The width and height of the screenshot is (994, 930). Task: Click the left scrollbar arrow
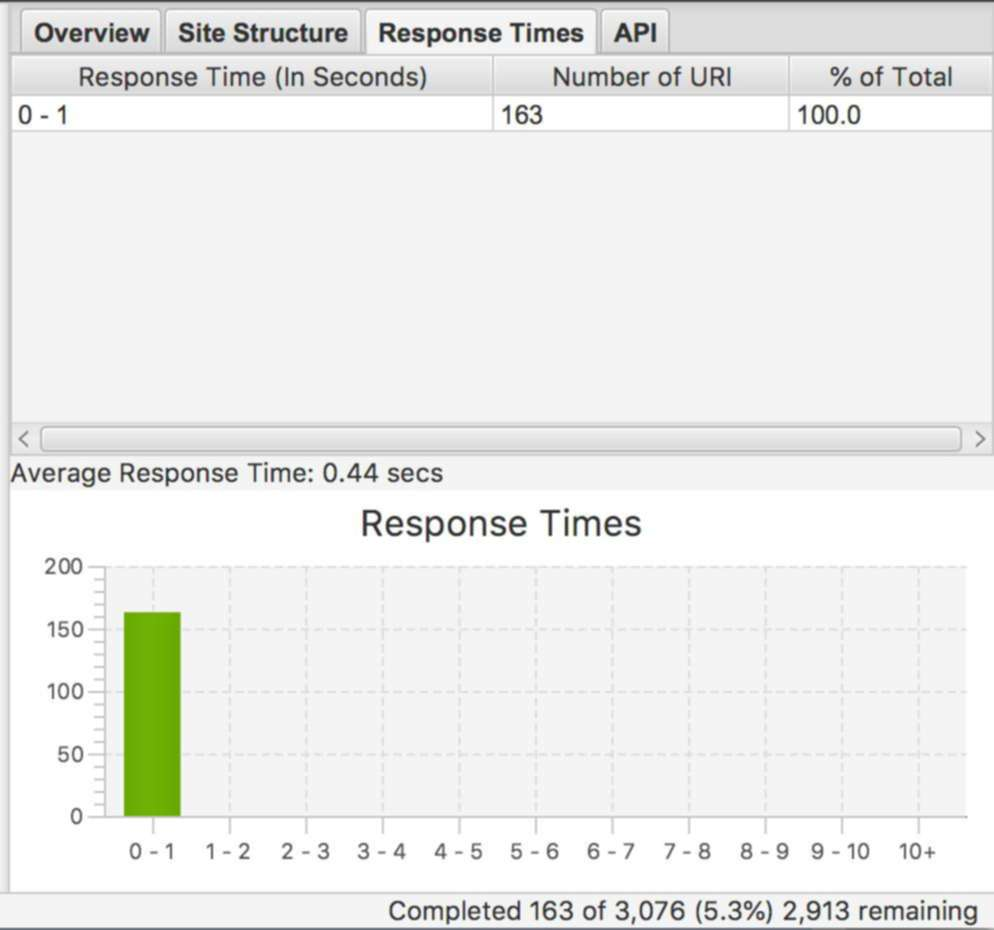click(20, 438)
